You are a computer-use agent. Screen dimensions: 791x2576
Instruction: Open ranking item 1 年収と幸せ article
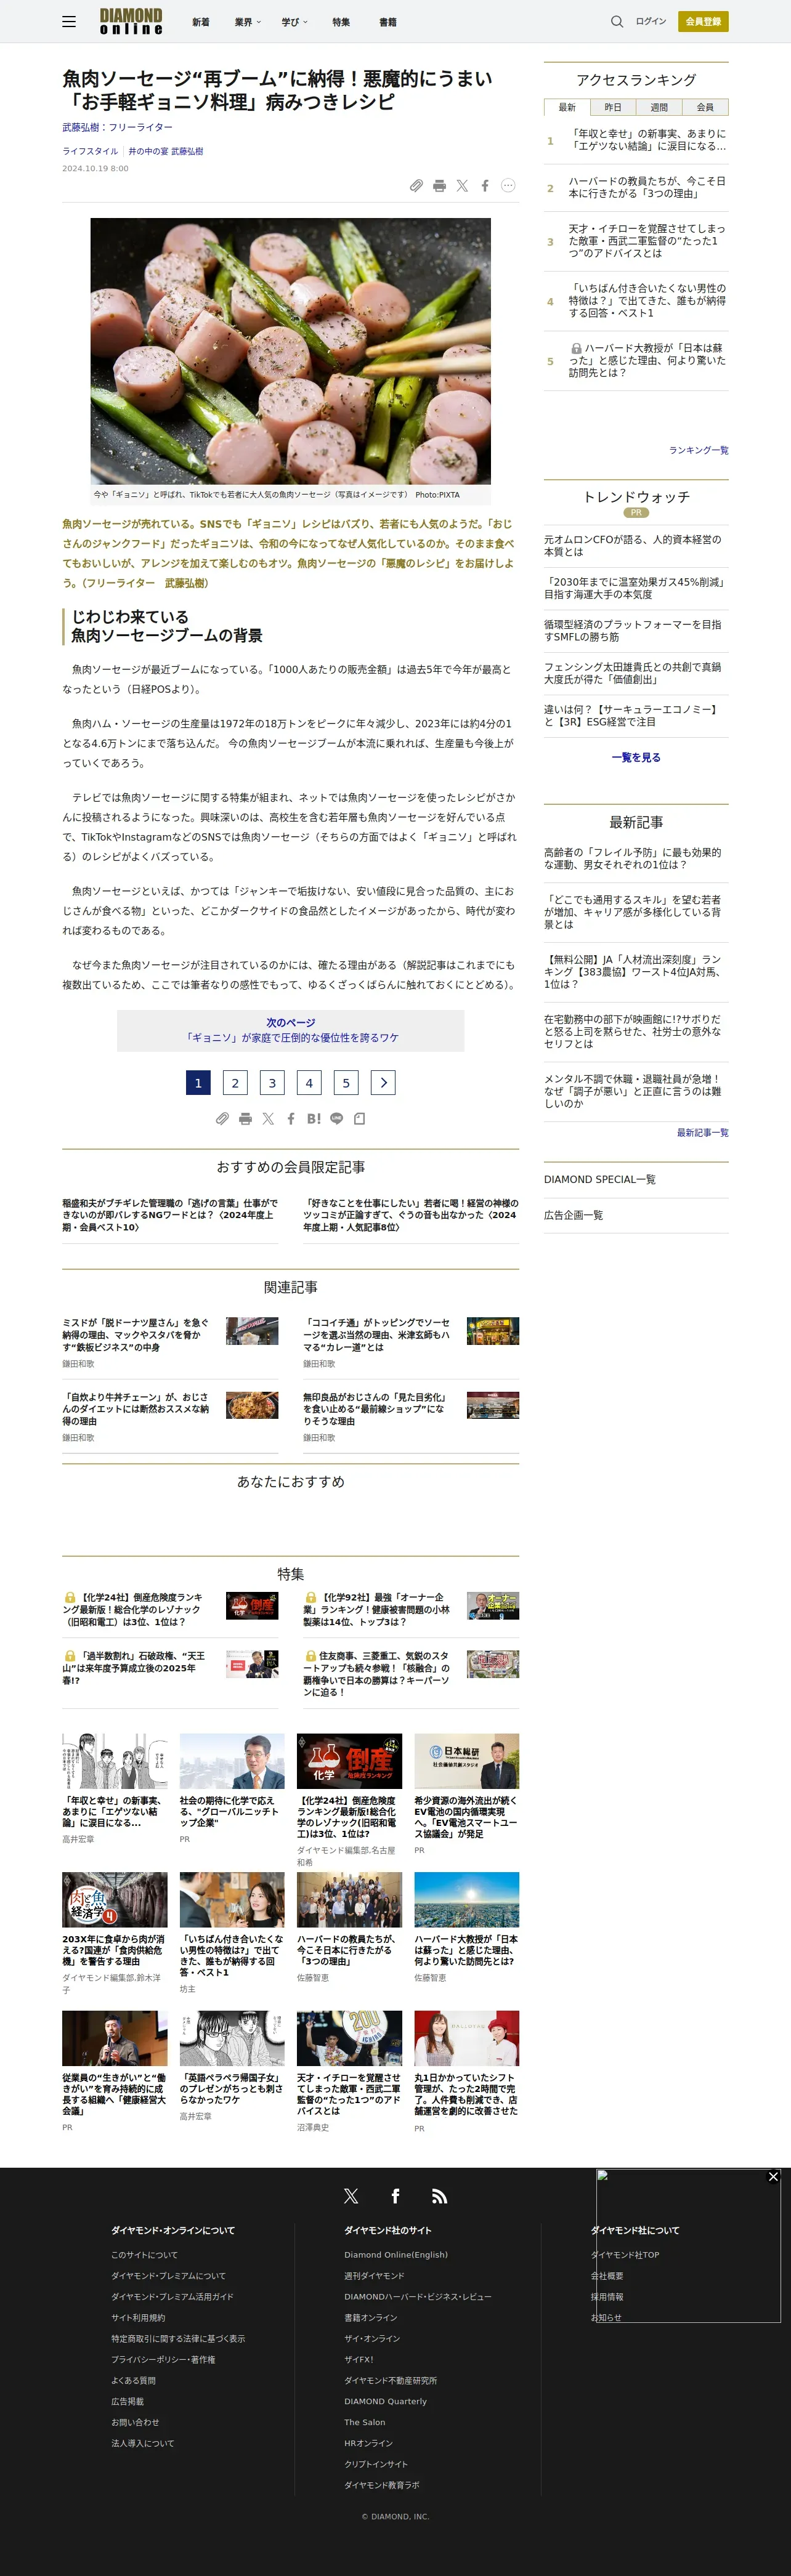click(x=648, y=140)
